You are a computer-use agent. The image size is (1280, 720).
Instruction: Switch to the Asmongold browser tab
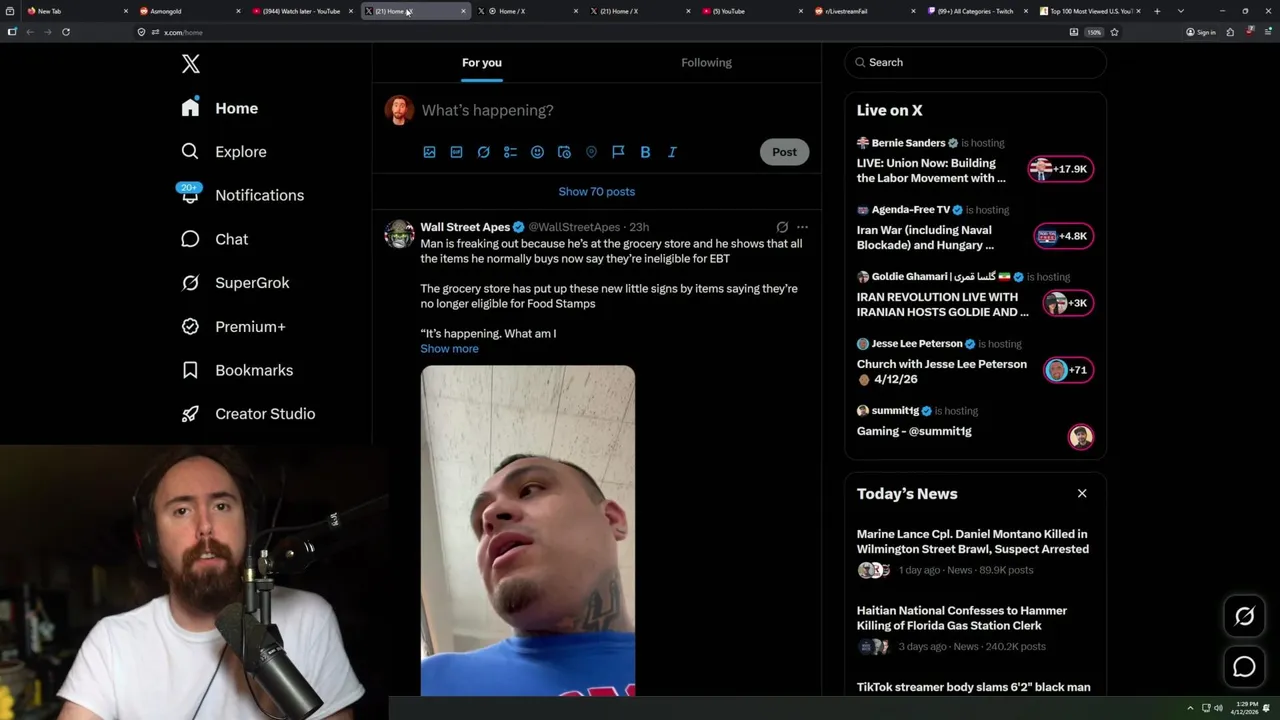pyautogui.click(x=188, y=11)
